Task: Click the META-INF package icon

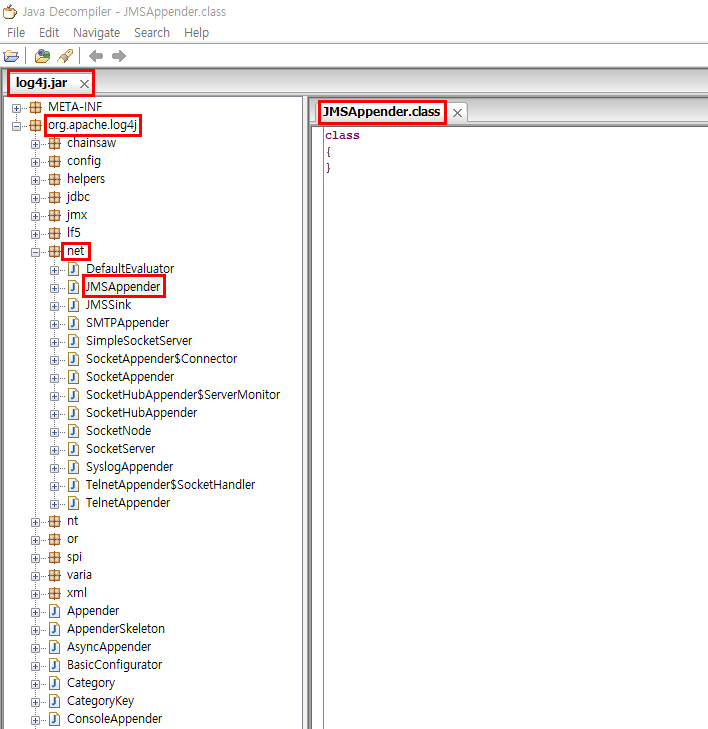Action: pyautogui.click(x=35, y=107)
